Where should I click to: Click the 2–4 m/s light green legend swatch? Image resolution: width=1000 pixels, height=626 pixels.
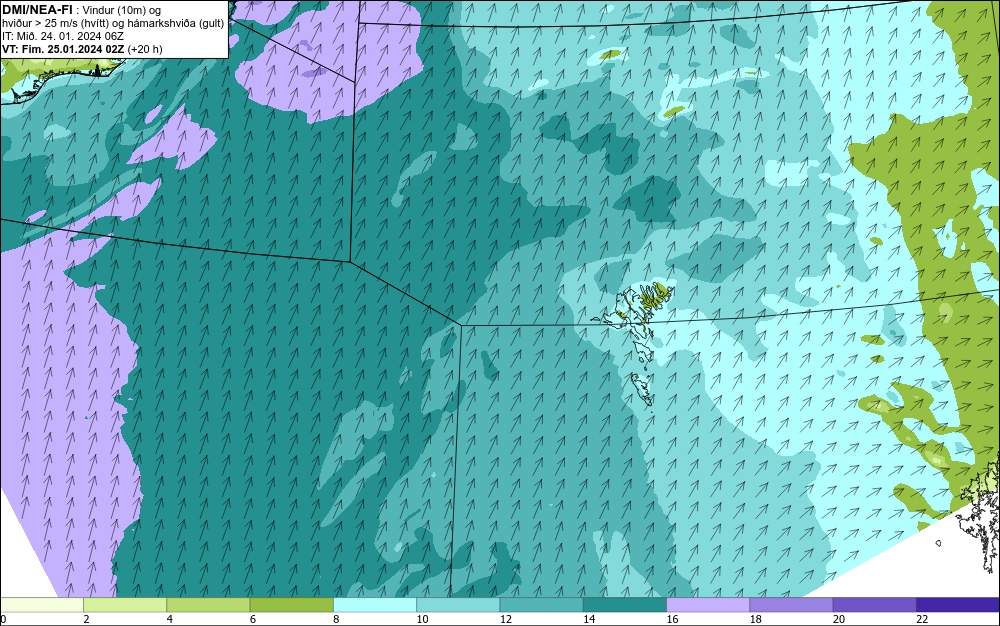point(125,605)
